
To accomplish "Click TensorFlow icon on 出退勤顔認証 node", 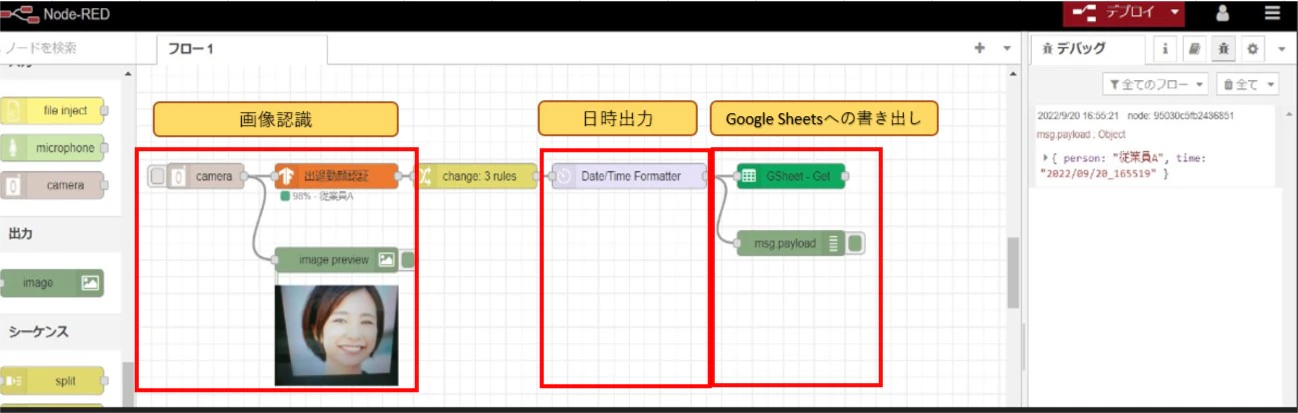I will 286,176.
